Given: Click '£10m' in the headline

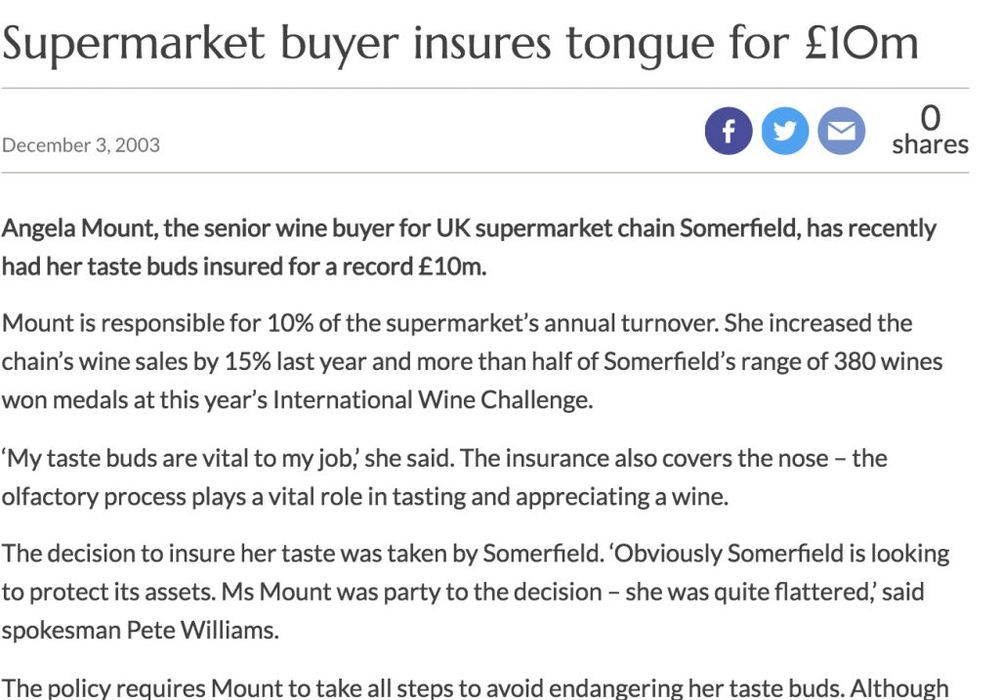Looking at the screenshot, I should pyautogui.click(x=861, y=43).
